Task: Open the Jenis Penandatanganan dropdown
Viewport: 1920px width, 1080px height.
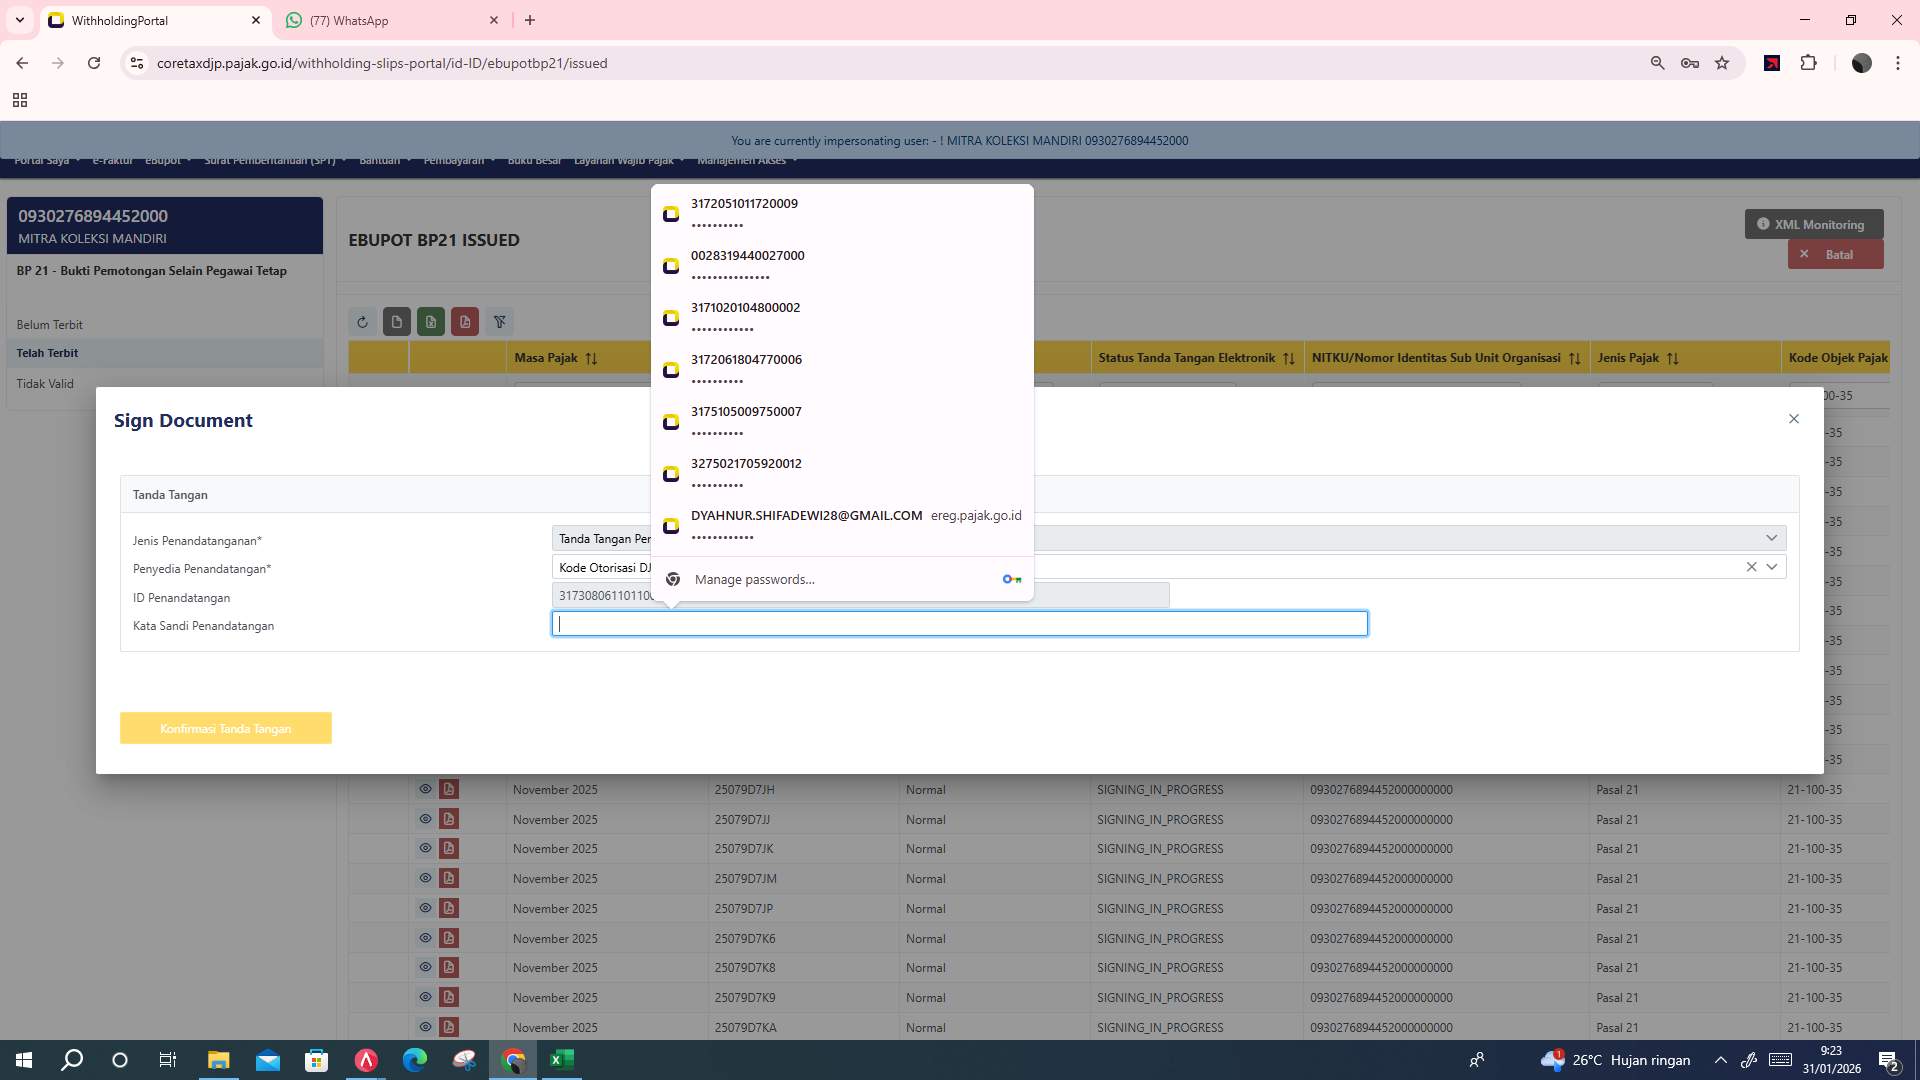Action: 1772,538
